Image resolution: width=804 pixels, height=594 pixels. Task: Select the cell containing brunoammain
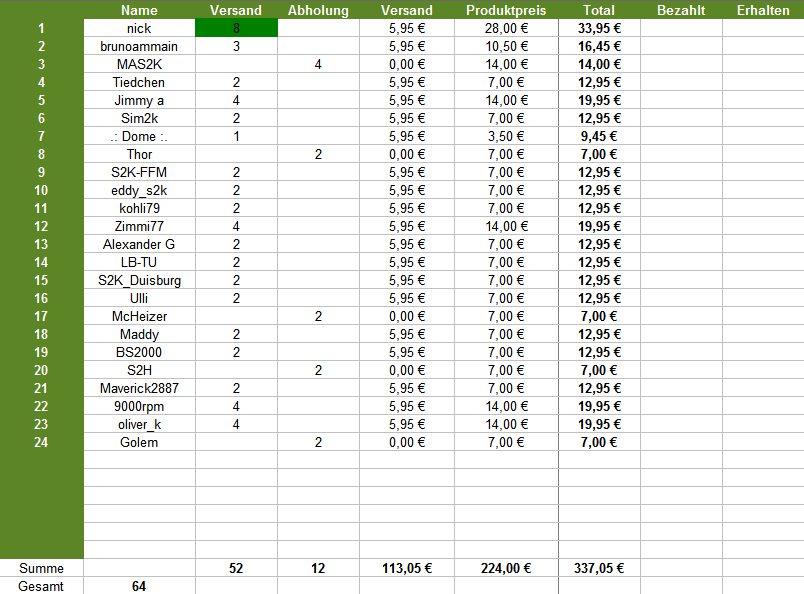[139, 46]
